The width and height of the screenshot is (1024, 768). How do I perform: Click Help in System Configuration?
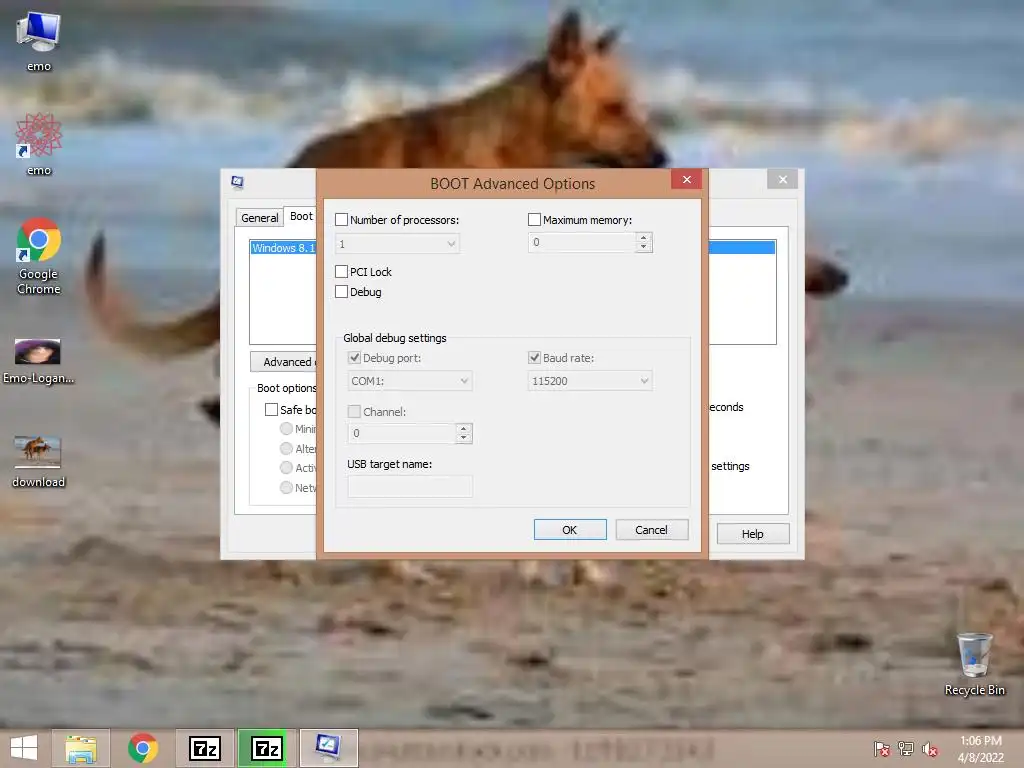point(753,534)
